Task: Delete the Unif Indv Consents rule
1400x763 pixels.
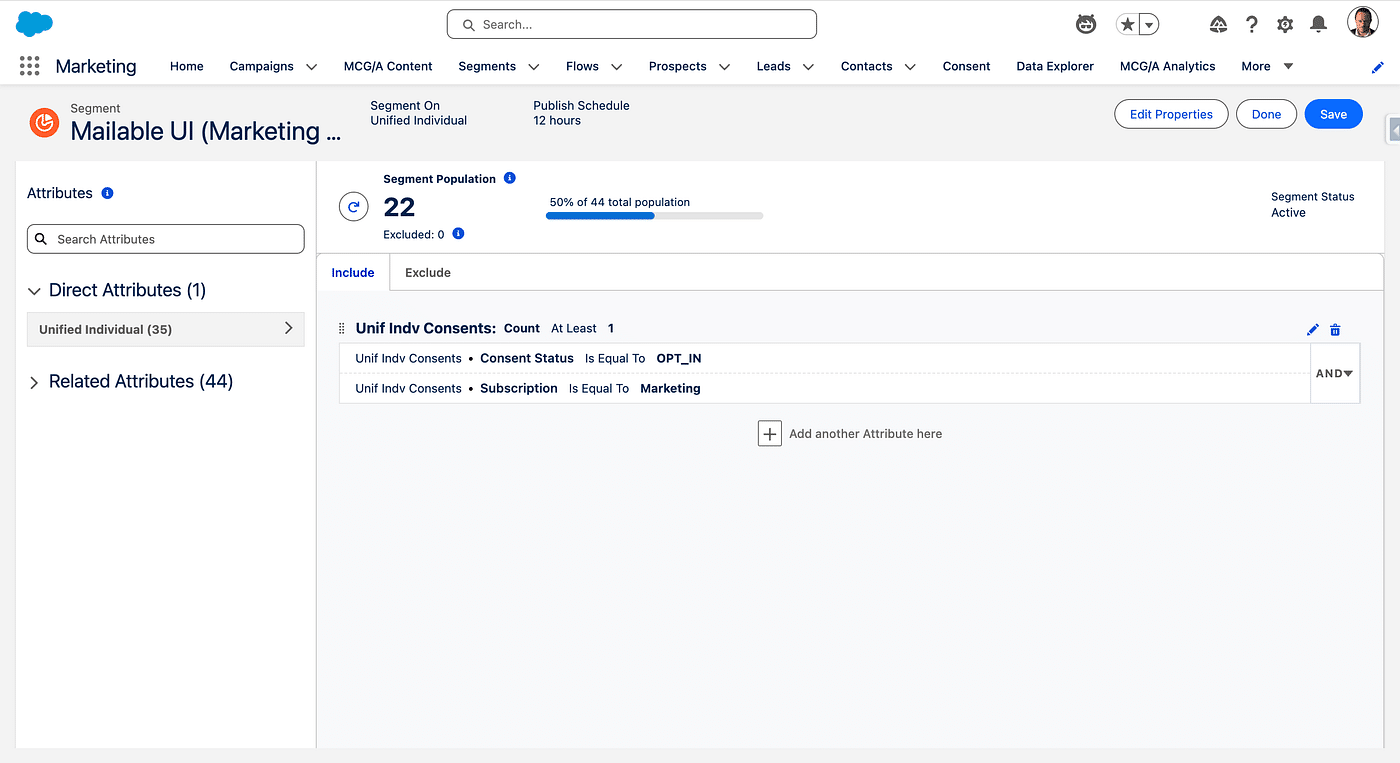Action: 1335,329
